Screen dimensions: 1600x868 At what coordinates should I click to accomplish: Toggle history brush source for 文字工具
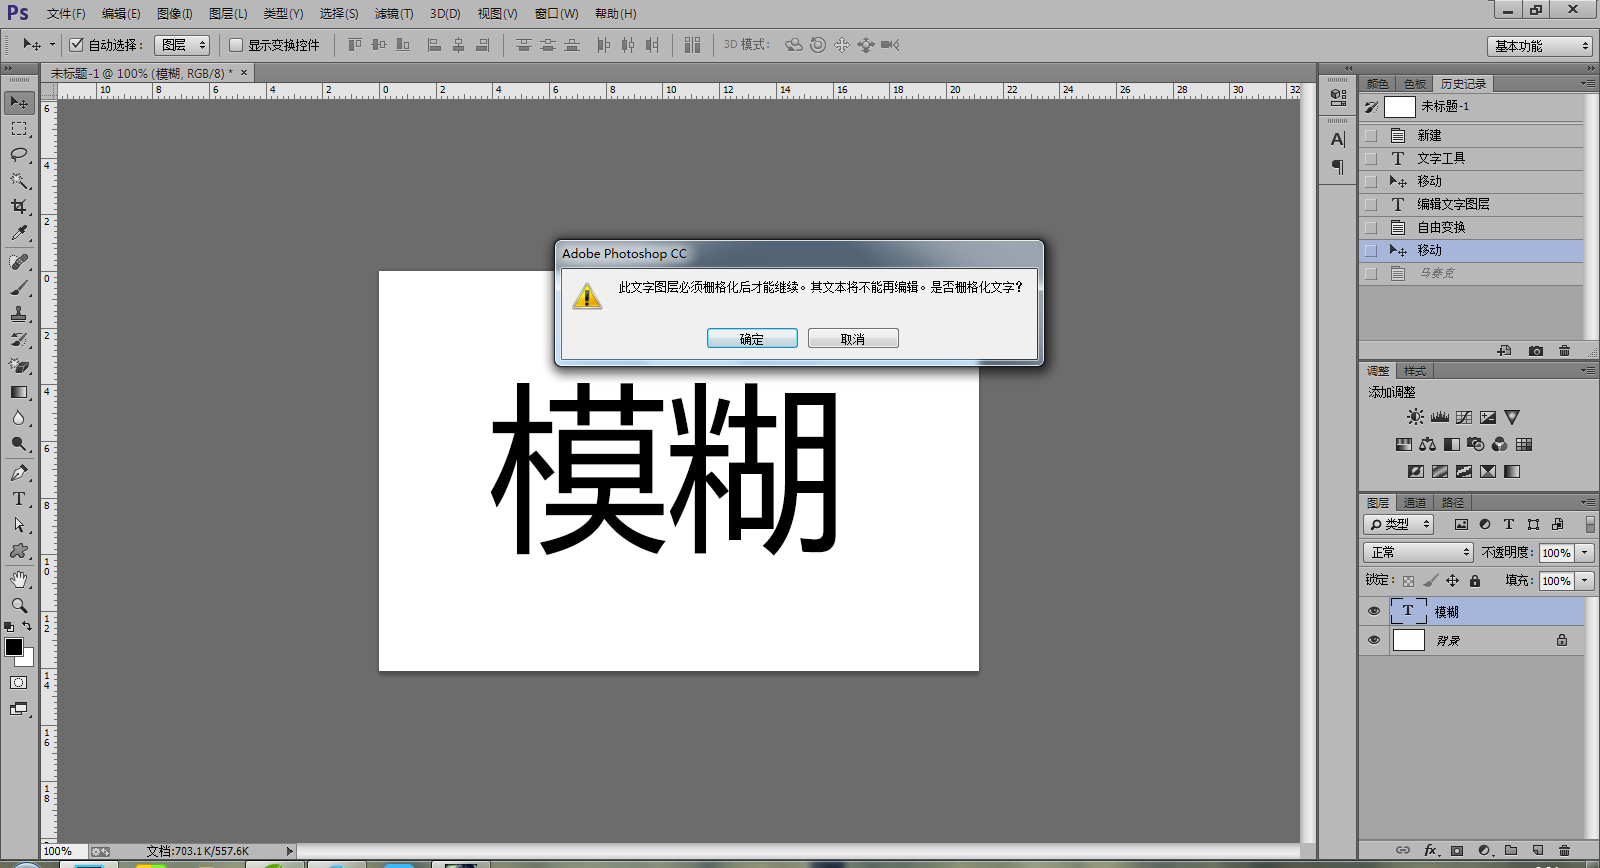pos(1371,158)
